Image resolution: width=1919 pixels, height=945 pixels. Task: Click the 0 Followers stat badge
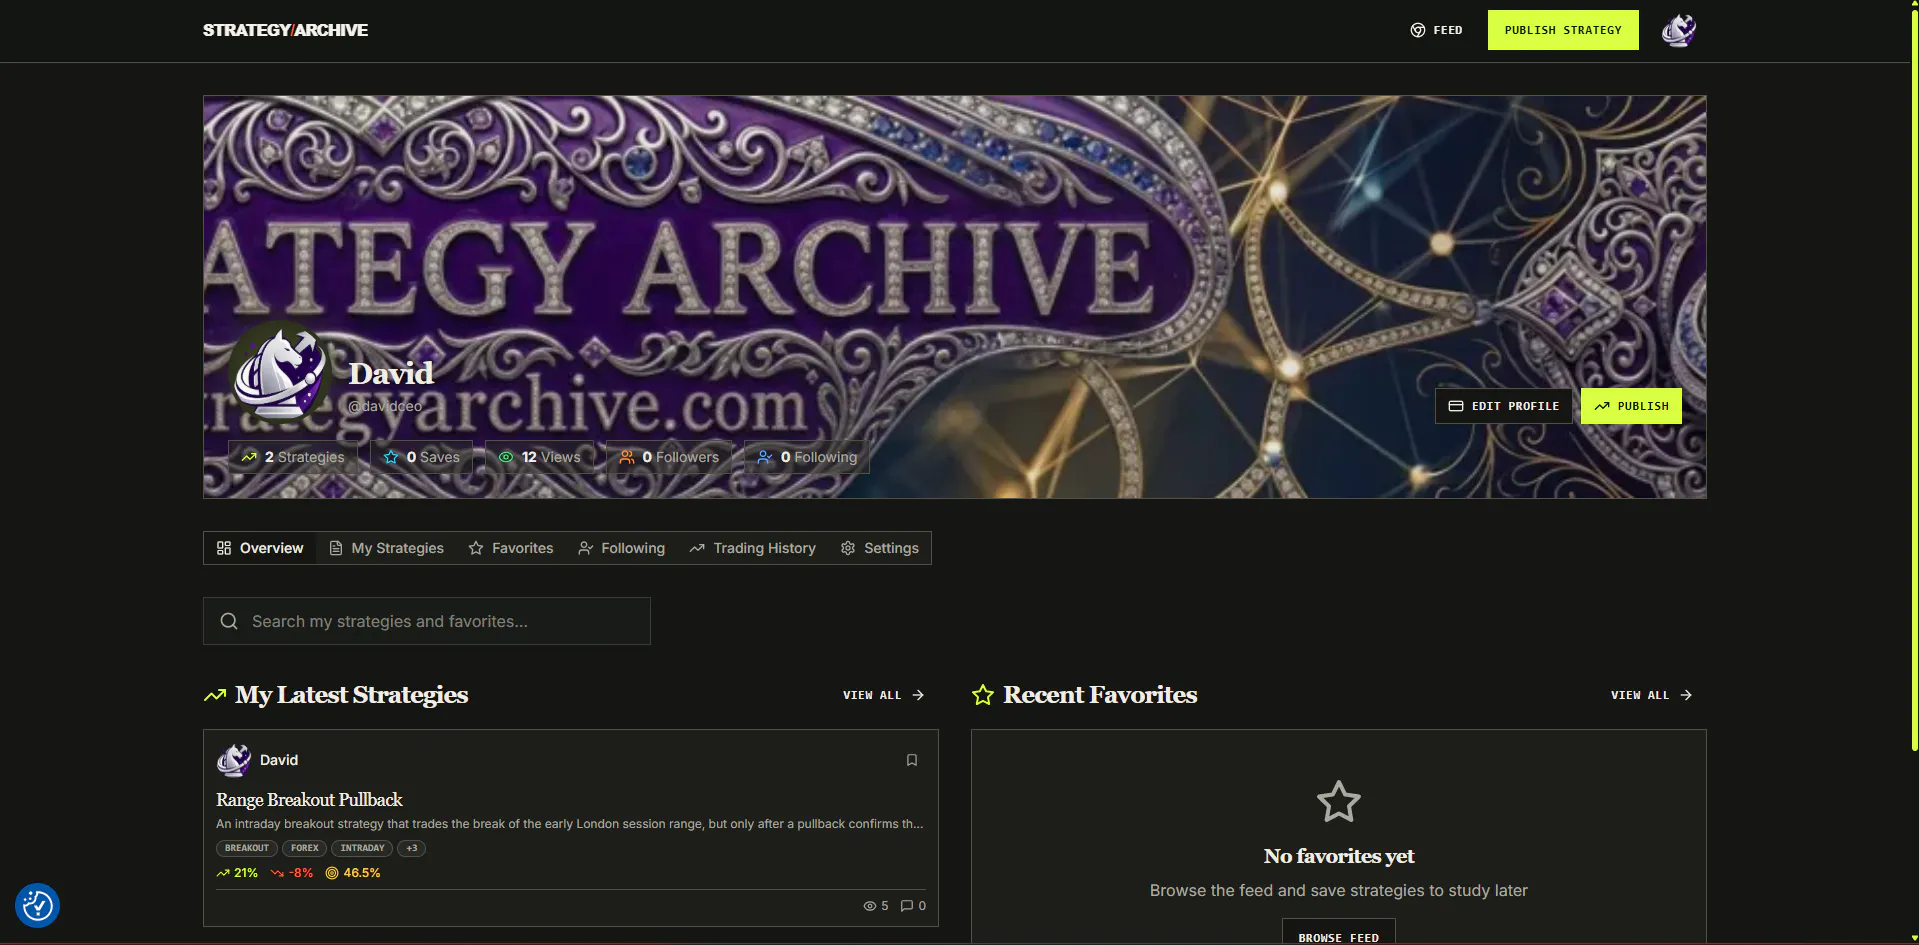tap(669, 457)
